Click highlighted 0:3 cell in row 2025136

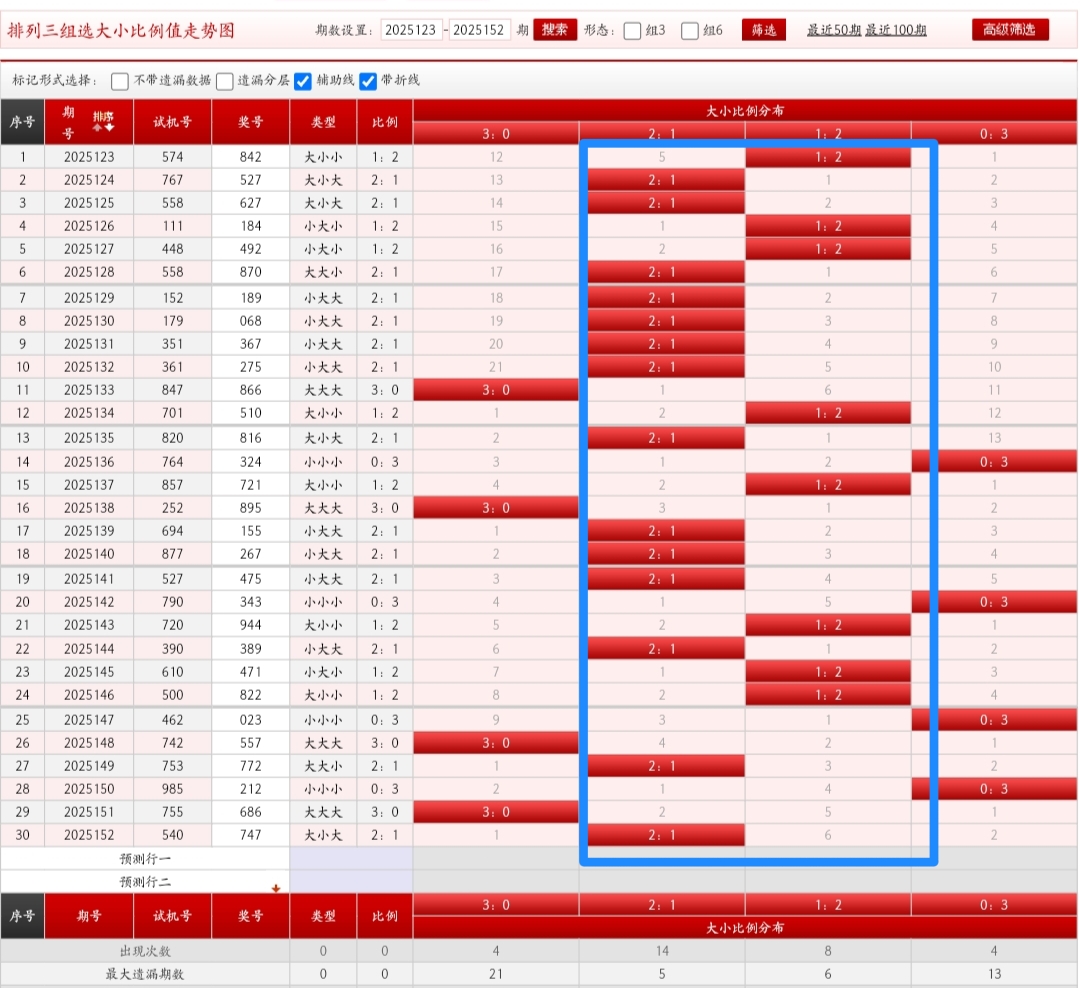tap(994, 462)
